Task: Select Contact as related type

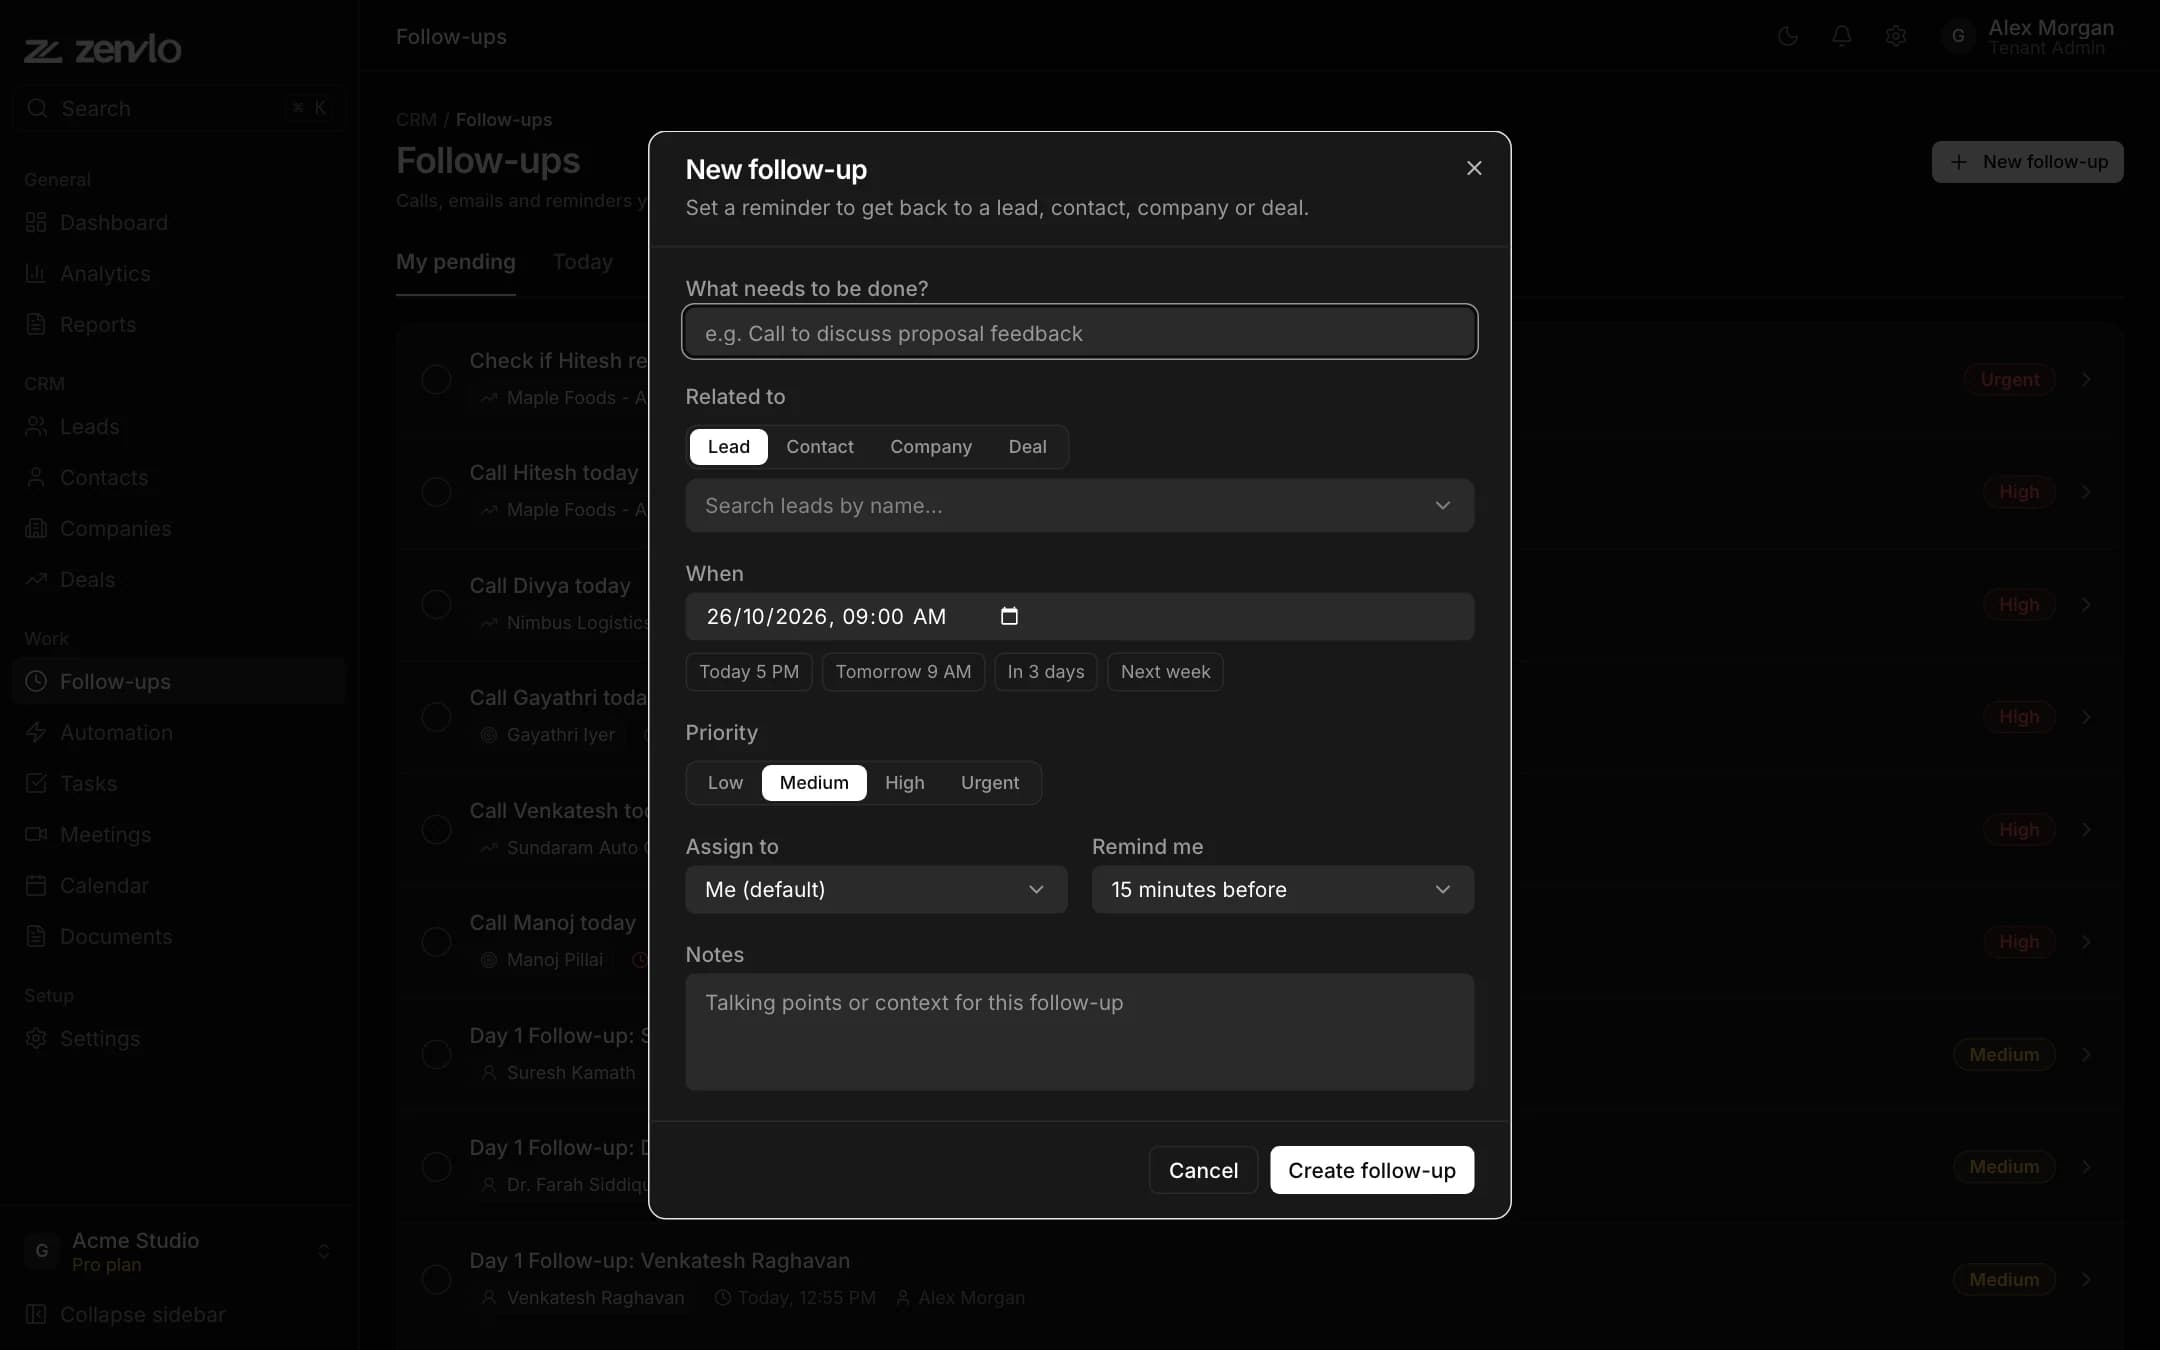Action: coord(820,446)
